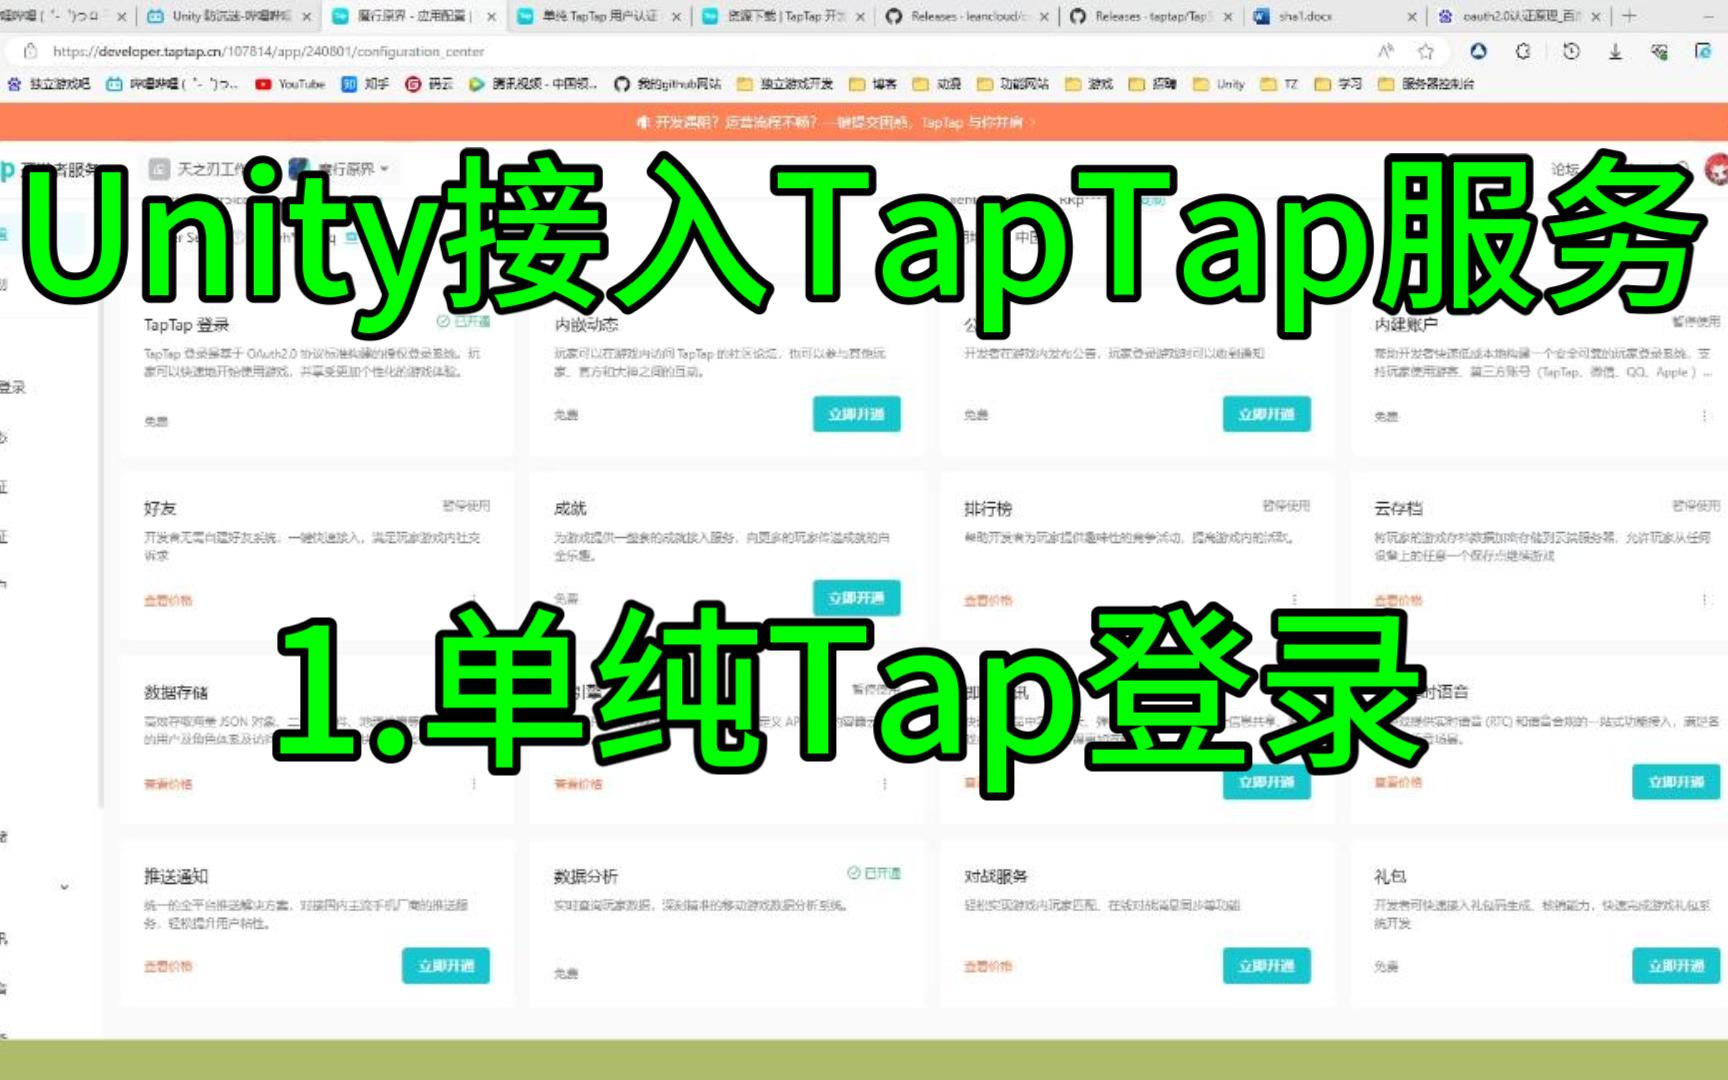Click '查看价格' on the 排行榜 card

(x=988, y=600)
